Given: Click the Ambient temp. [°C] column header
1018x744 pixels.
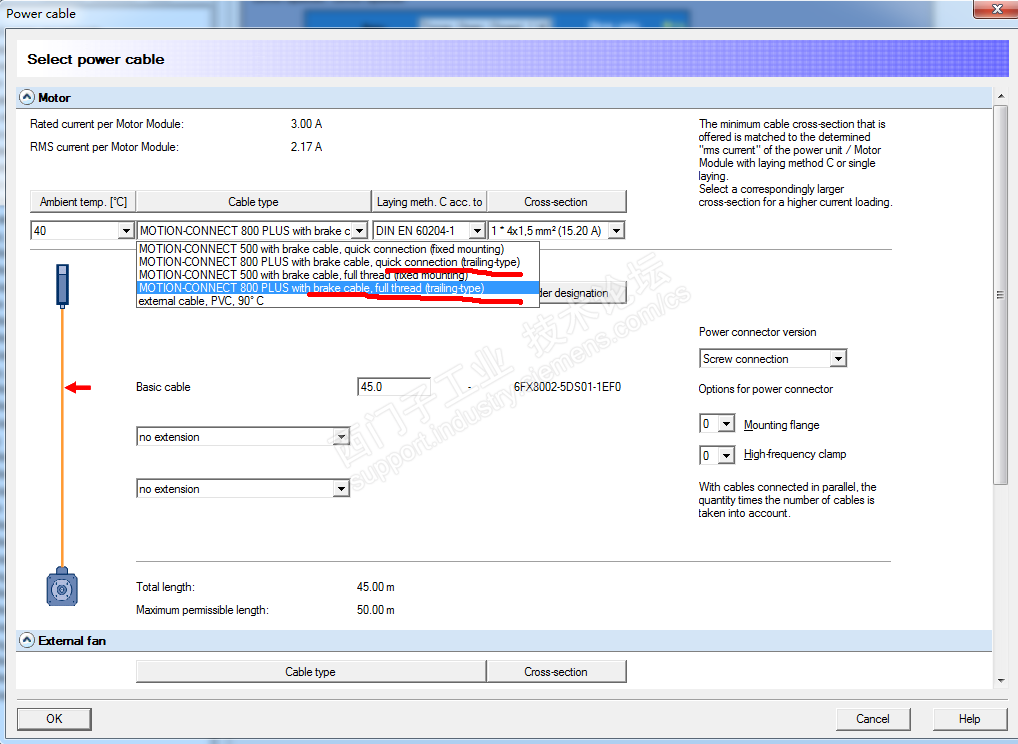Looking at the screenshot, I should tap(83, 202).
